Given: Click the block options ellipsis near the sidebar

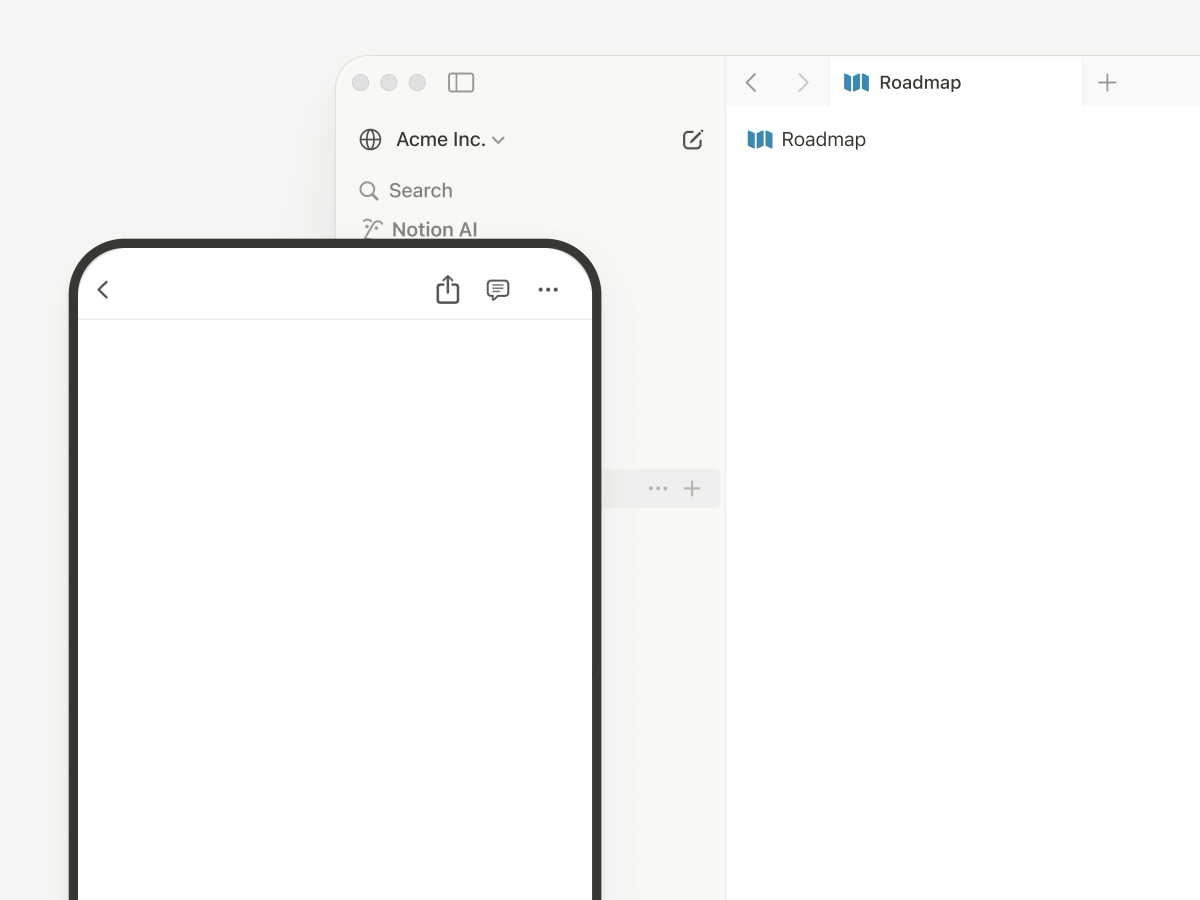Looking at the screenshot, I should tap(658, 488).
